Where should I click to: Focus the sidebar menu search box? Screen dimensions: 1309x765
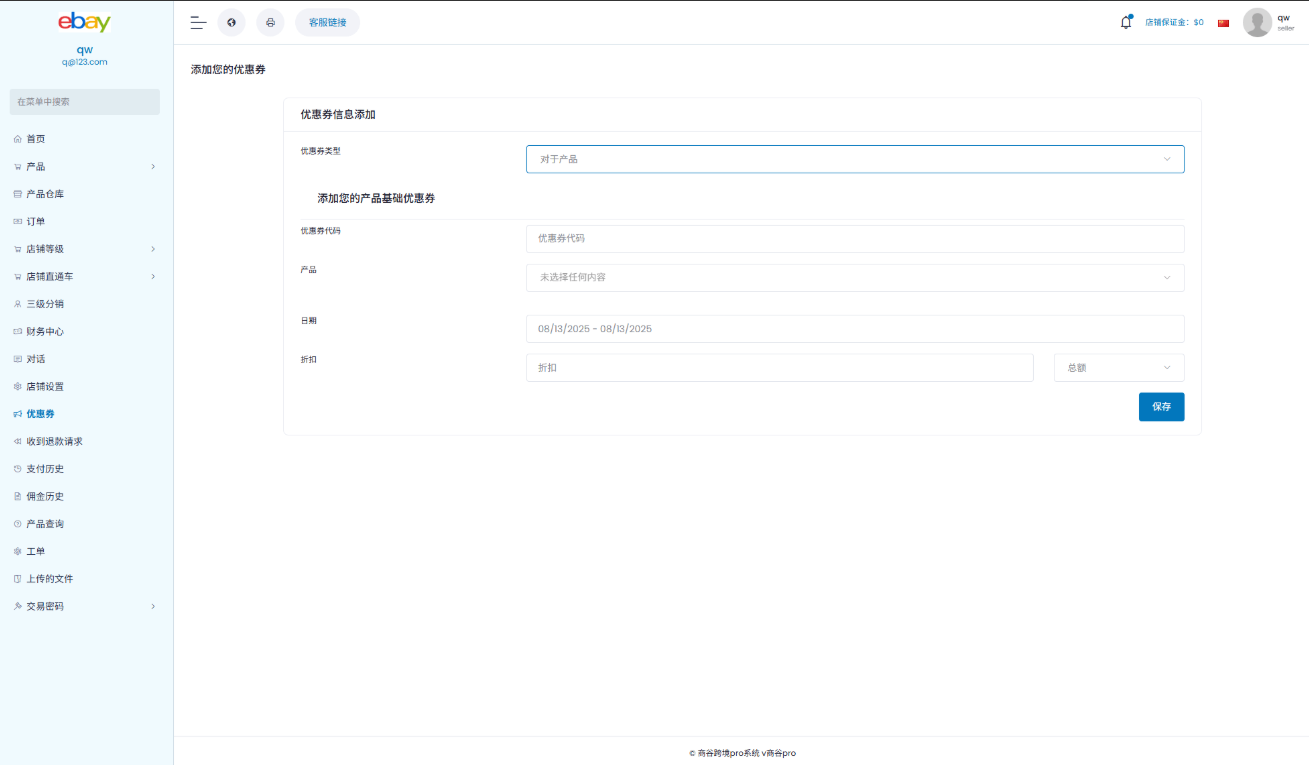pyautogui.click(x=84, y=102)
